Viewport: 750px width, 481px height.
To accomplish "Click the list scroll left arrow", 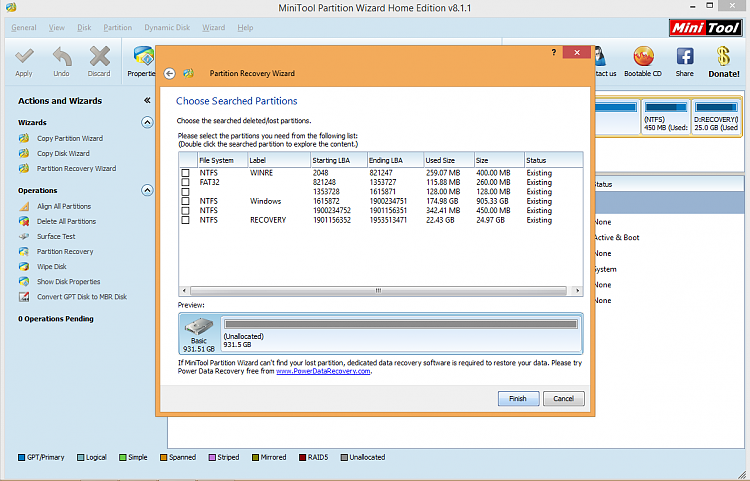I will [x=184, y=291].
